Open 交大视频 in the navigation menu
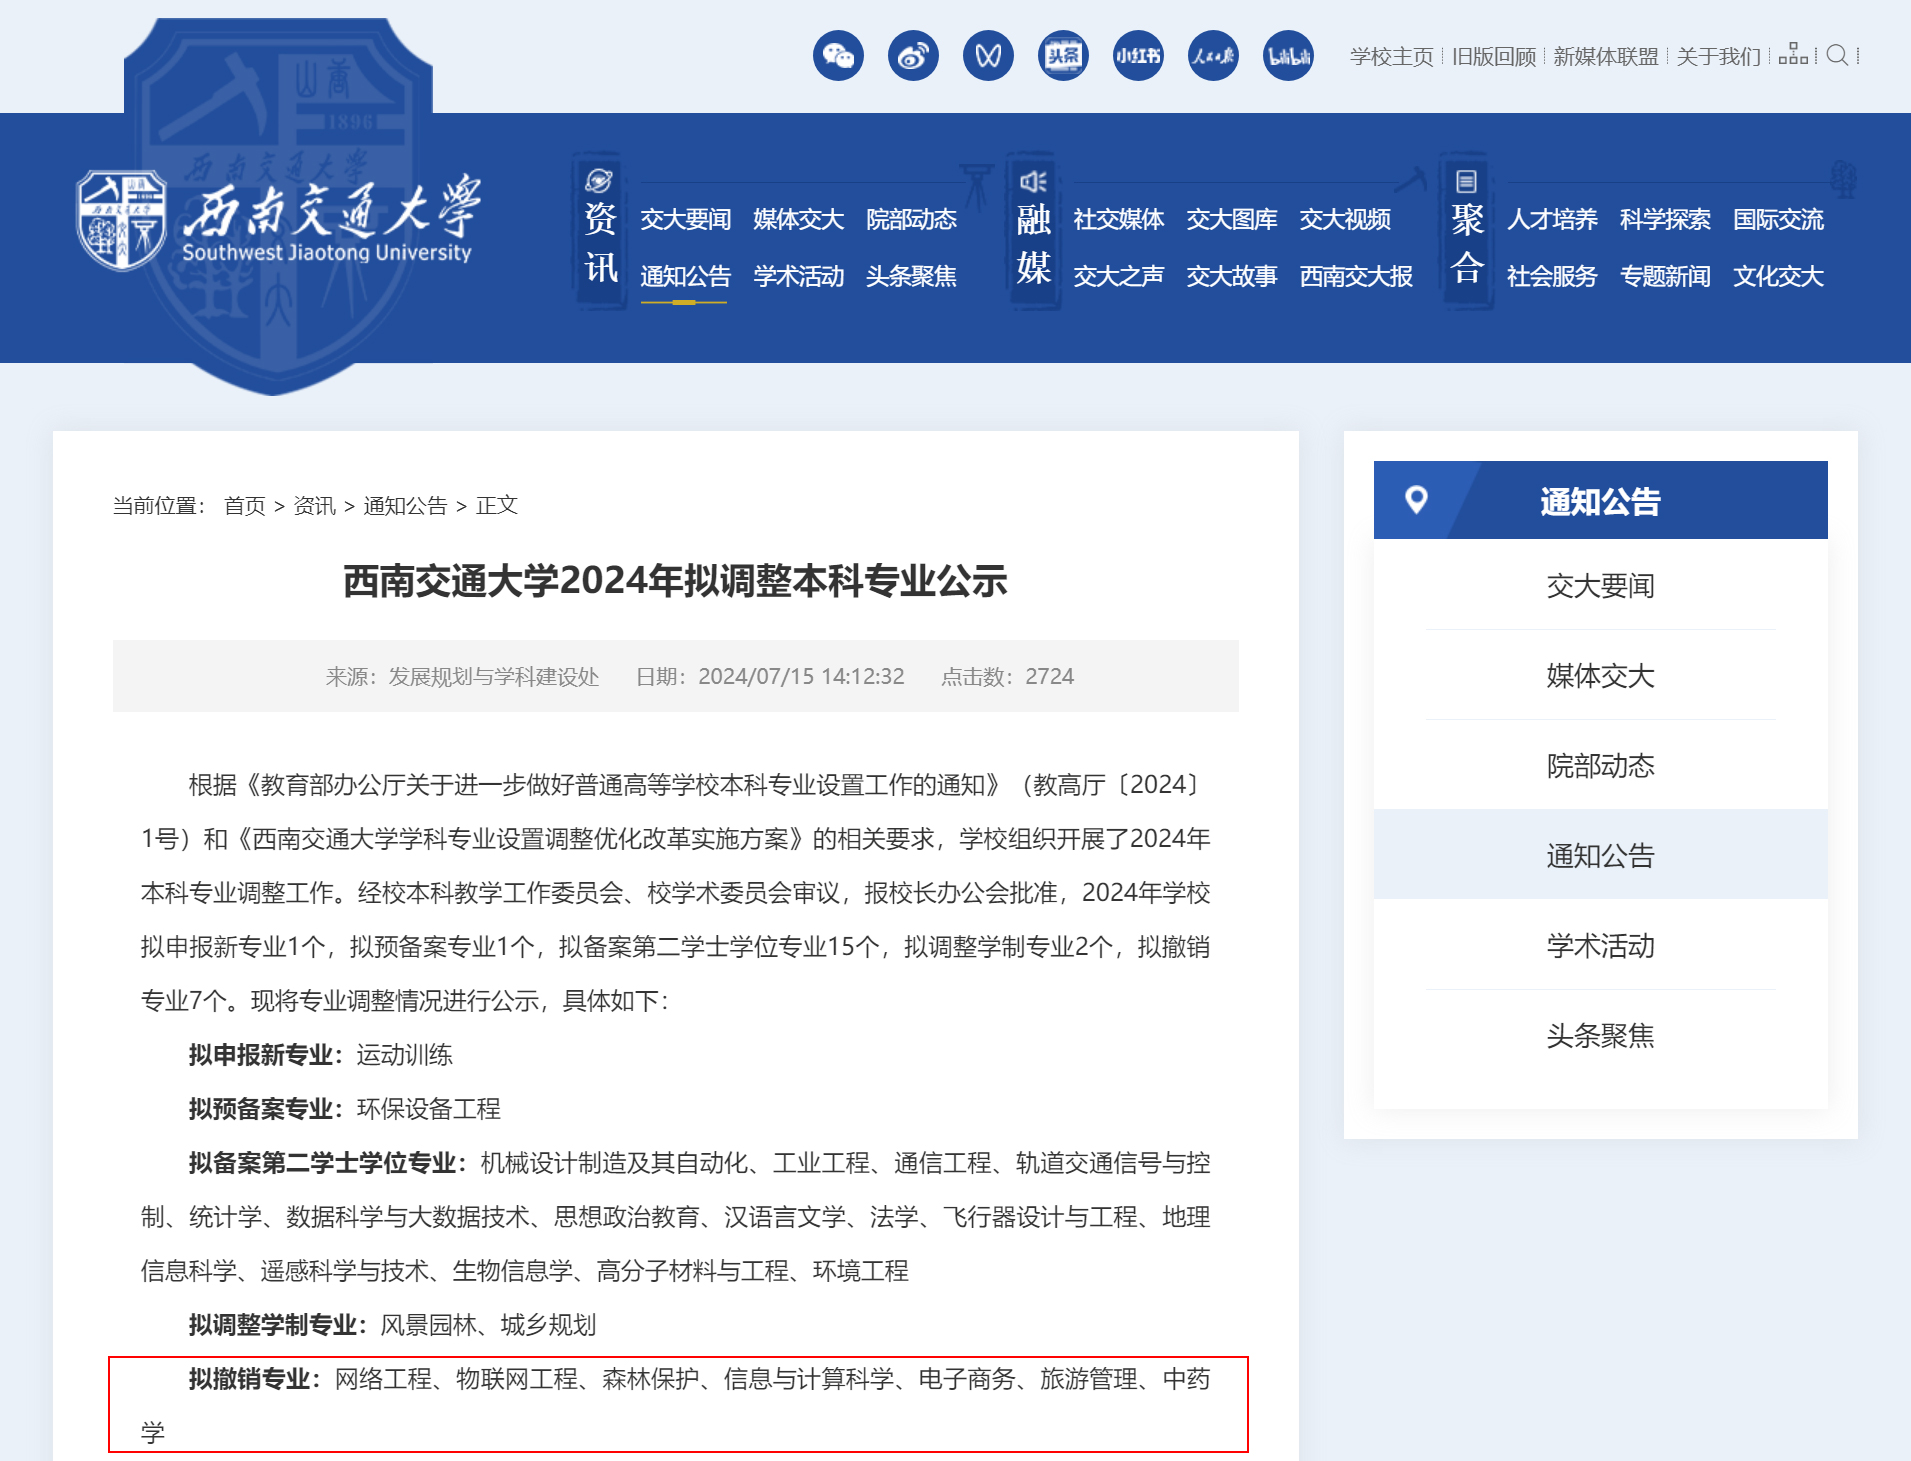This screenshot has height=1461, width=1911. point(1344,219)
